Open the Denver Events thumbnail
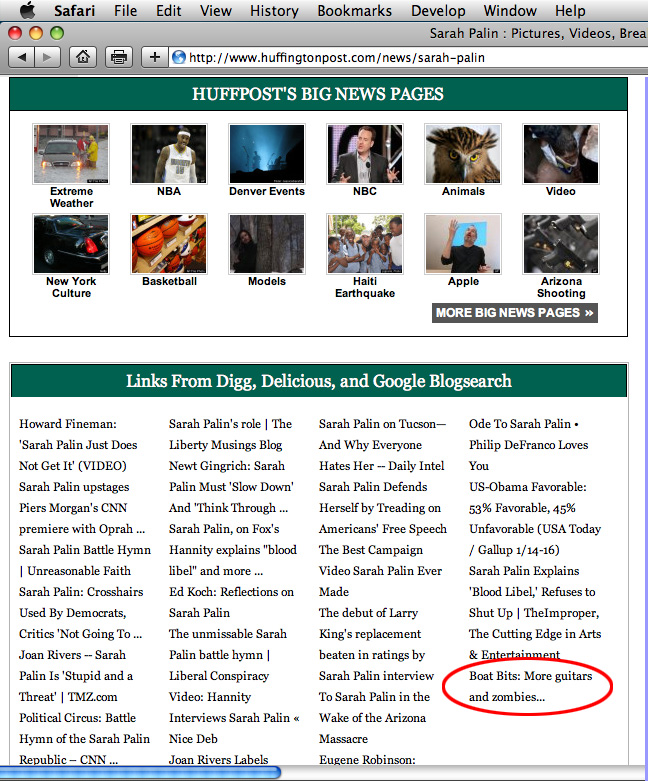648x781 pixels. 267,154
